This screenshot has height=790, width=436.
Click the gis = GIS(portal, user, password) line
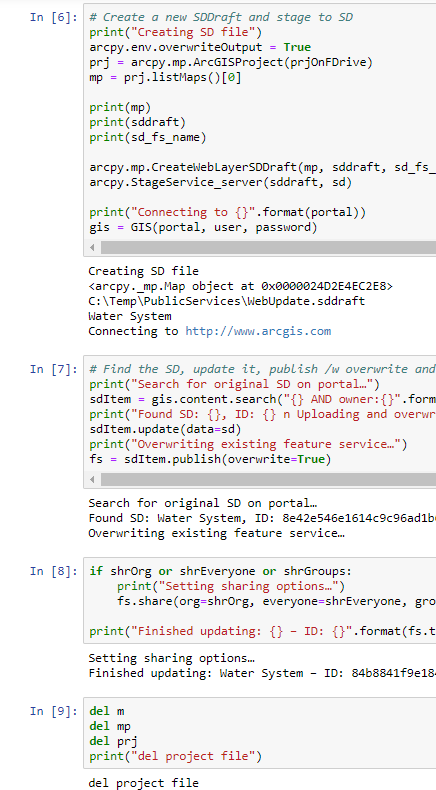click(204, 227)
